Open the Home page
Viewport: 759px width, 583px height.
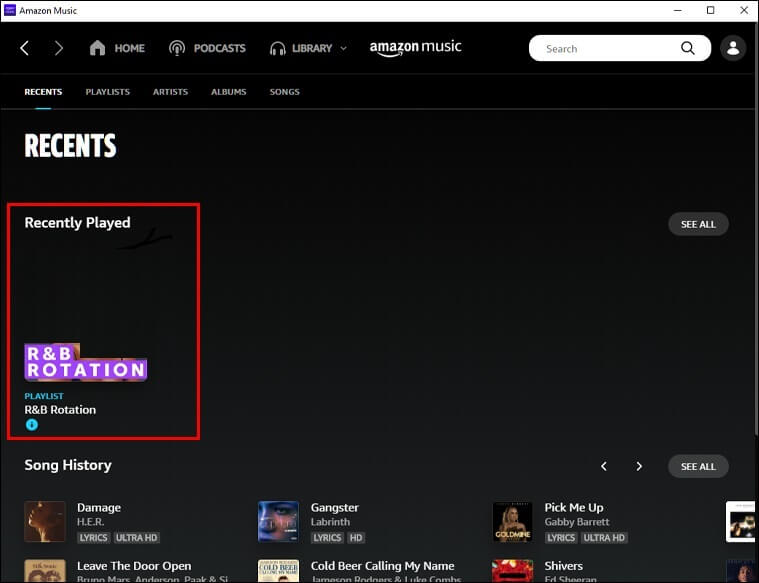(117, 48)
